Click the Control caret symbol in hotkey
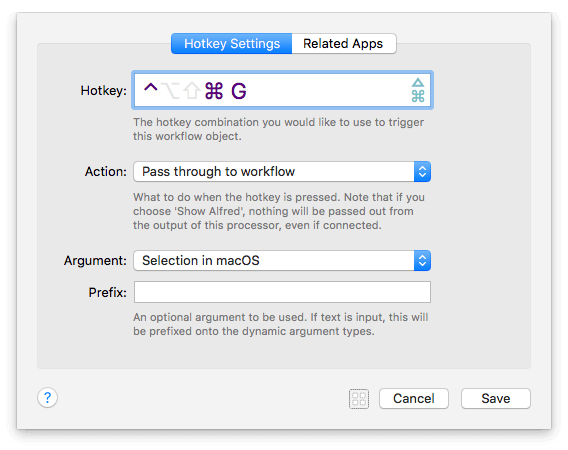Image resolution: width=568 pixels, height=450 pixels. 151,88
